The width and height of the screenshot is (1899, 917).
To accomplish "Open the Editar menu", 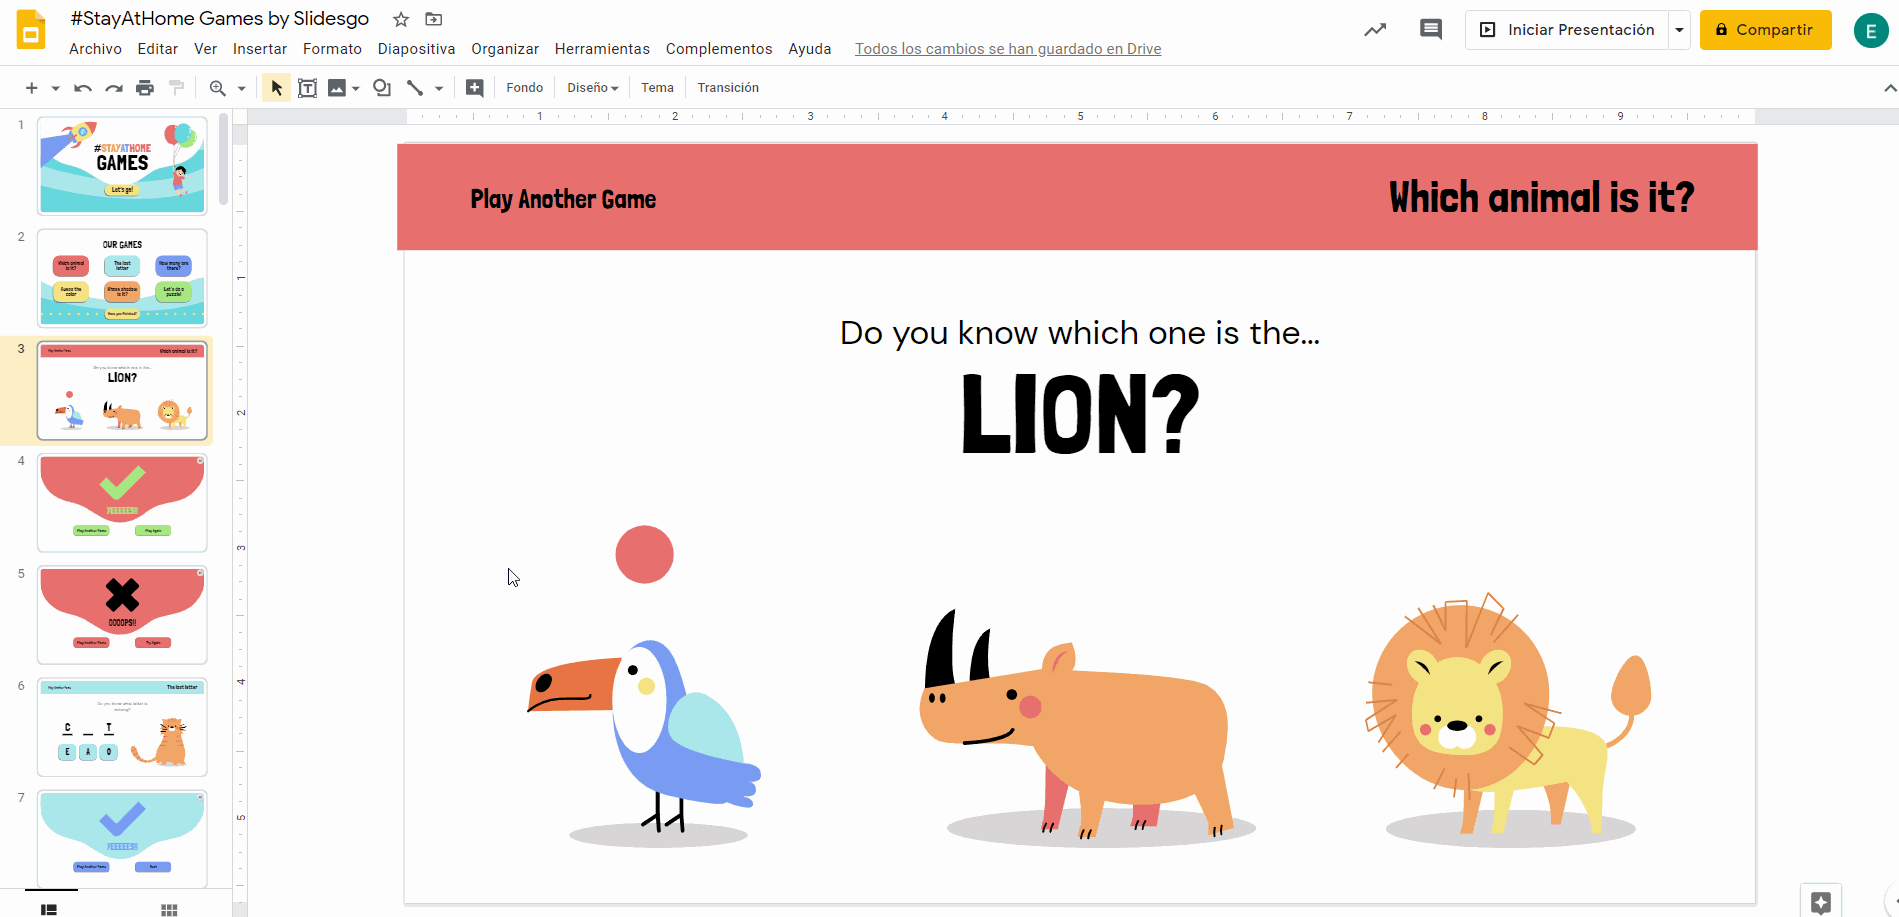I will coord(158,49).
